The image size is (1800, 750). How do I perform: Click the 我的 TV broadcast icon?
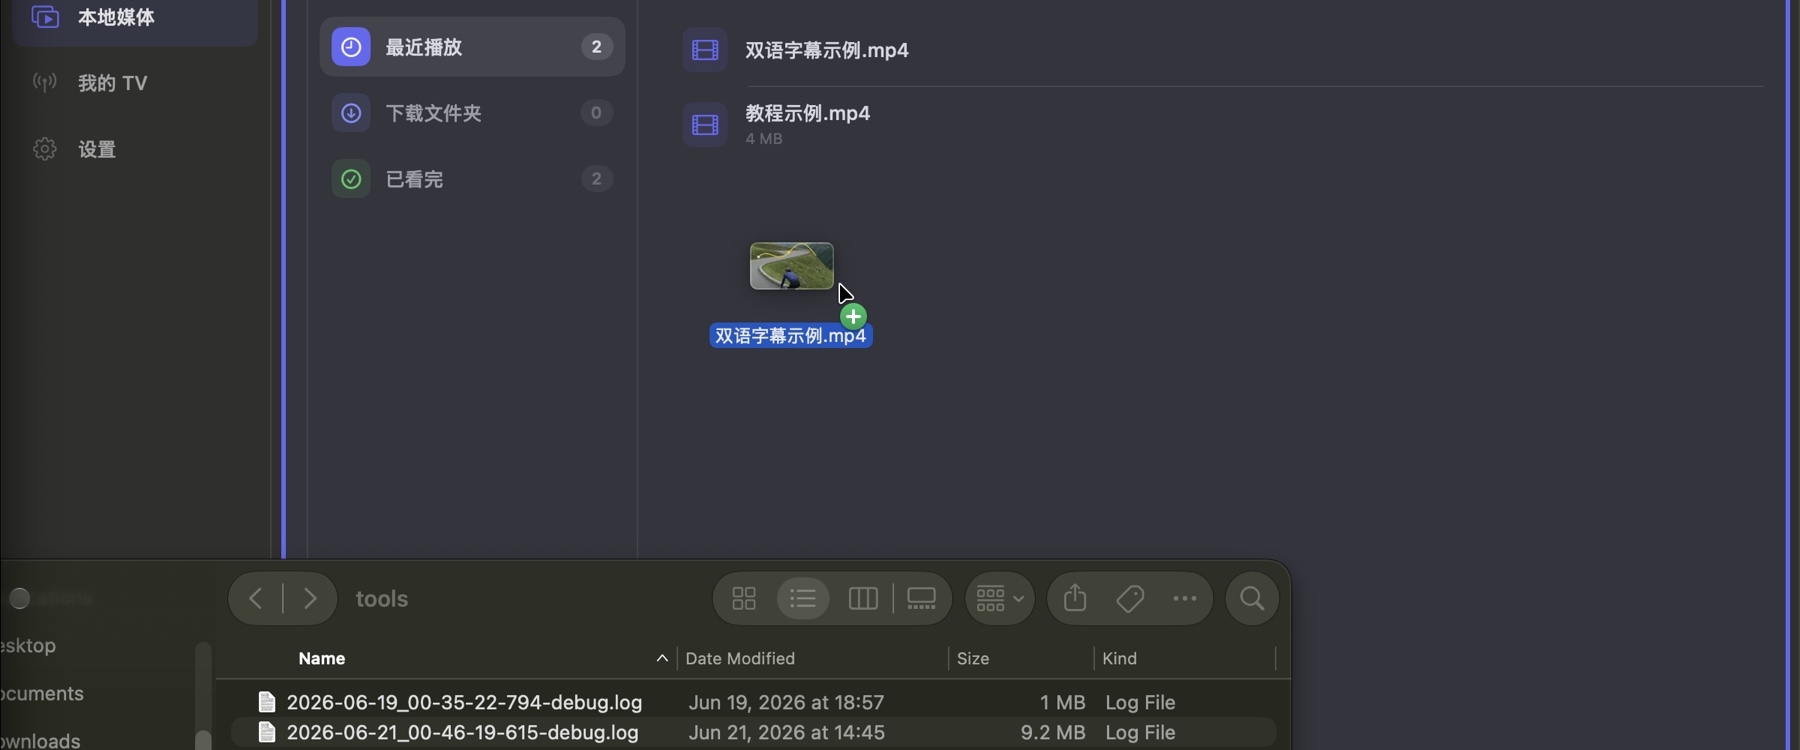click(45, 82)
